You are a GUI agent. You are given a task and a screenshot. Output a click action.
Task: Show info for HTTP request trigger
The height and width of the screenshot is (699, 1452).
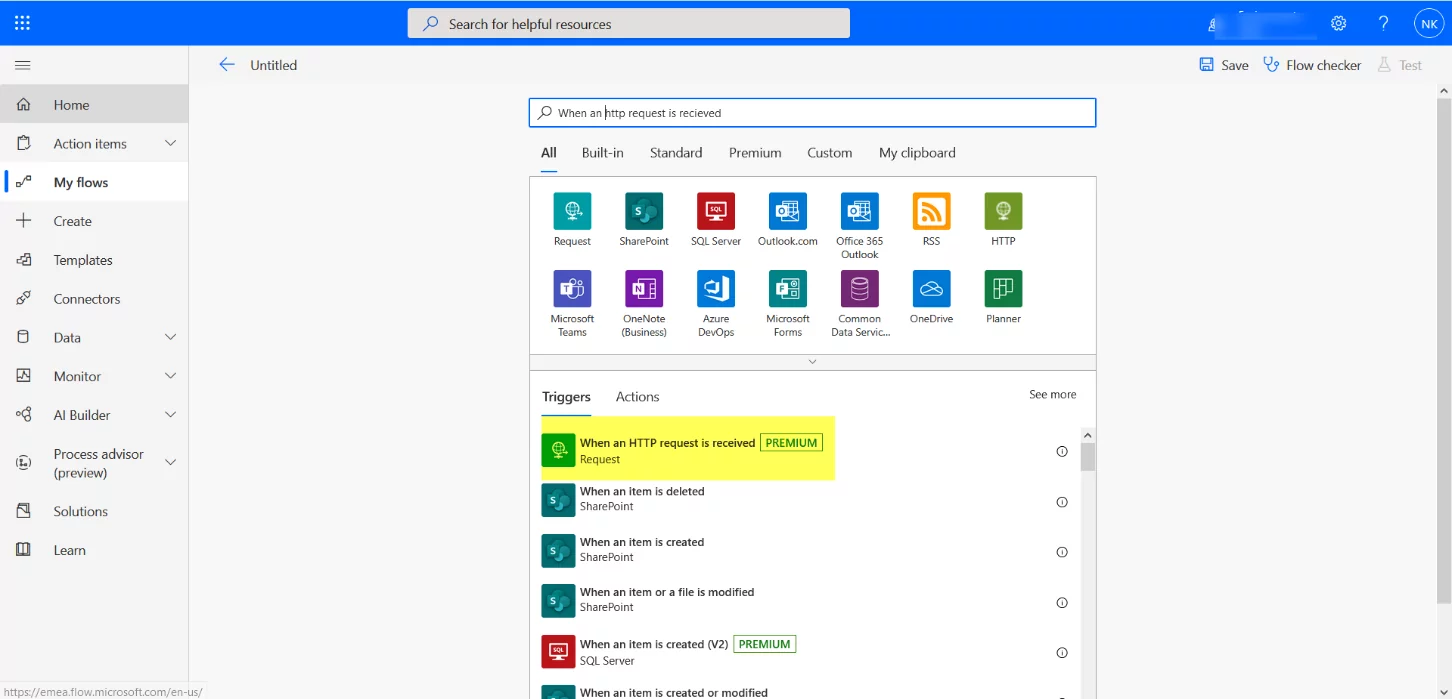tap(1062, 451)
